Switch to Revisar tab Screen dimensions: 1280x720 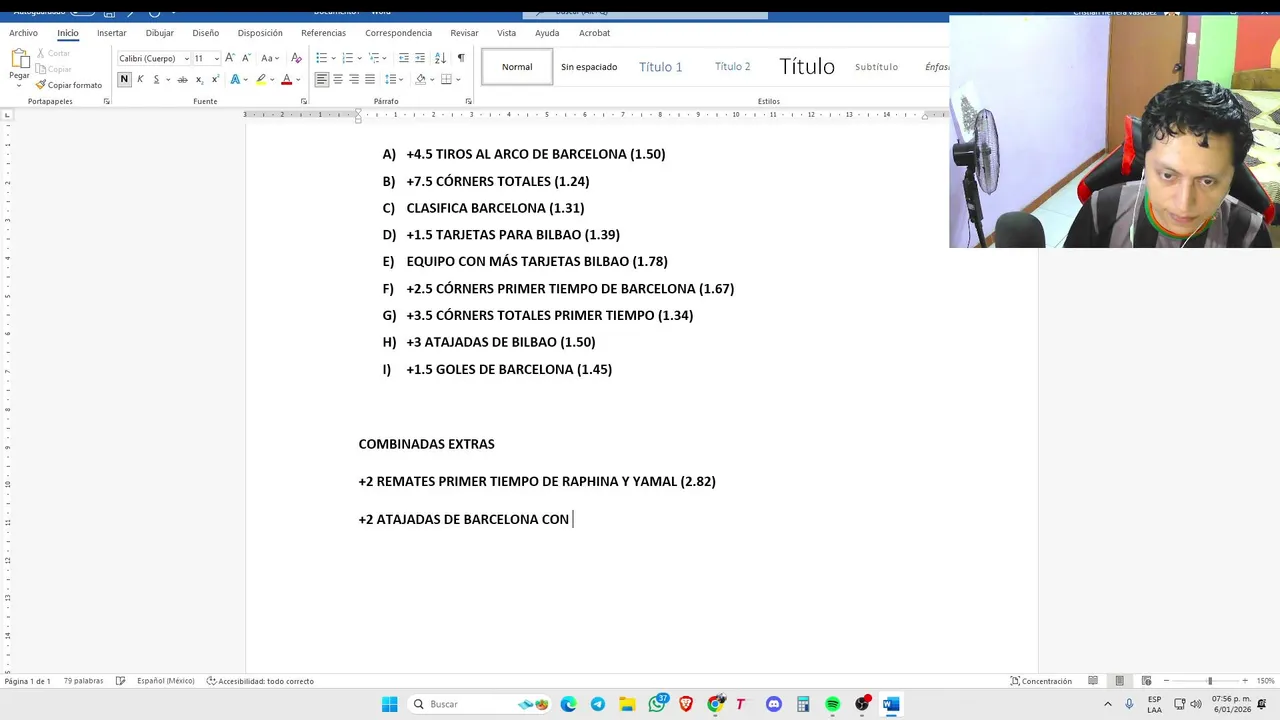[464, 33]
